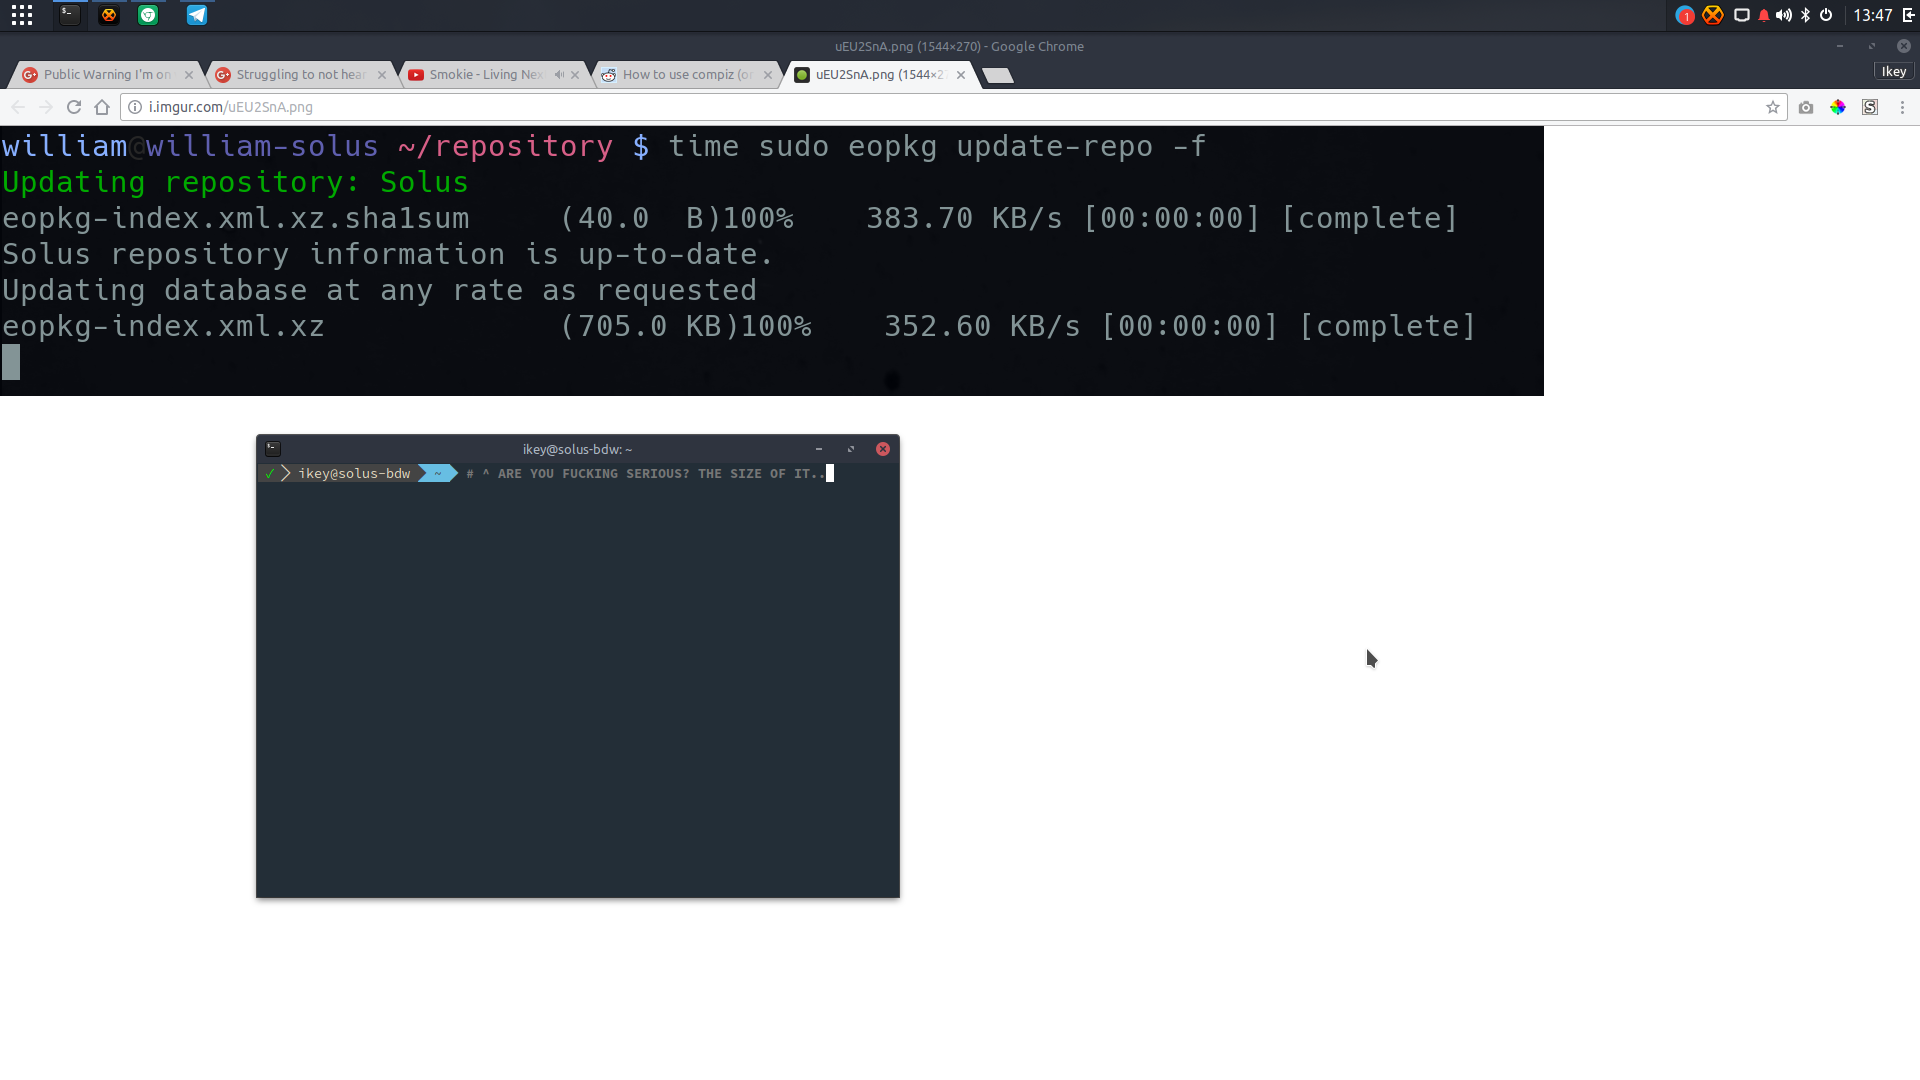Click the camera screenshot extension icon
The image size is (1920, 1080).
click(x=1806, y=107)
